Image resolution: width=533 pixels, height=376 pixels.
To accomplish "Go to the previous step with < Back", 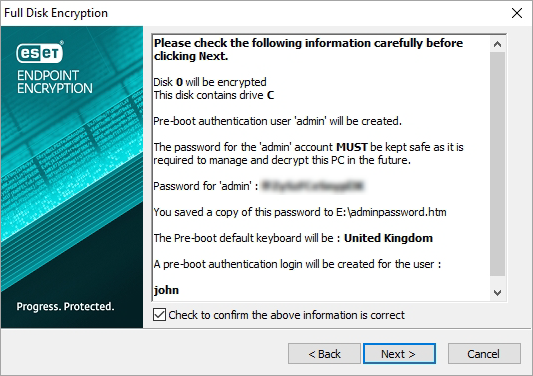I will pos(324,354).
